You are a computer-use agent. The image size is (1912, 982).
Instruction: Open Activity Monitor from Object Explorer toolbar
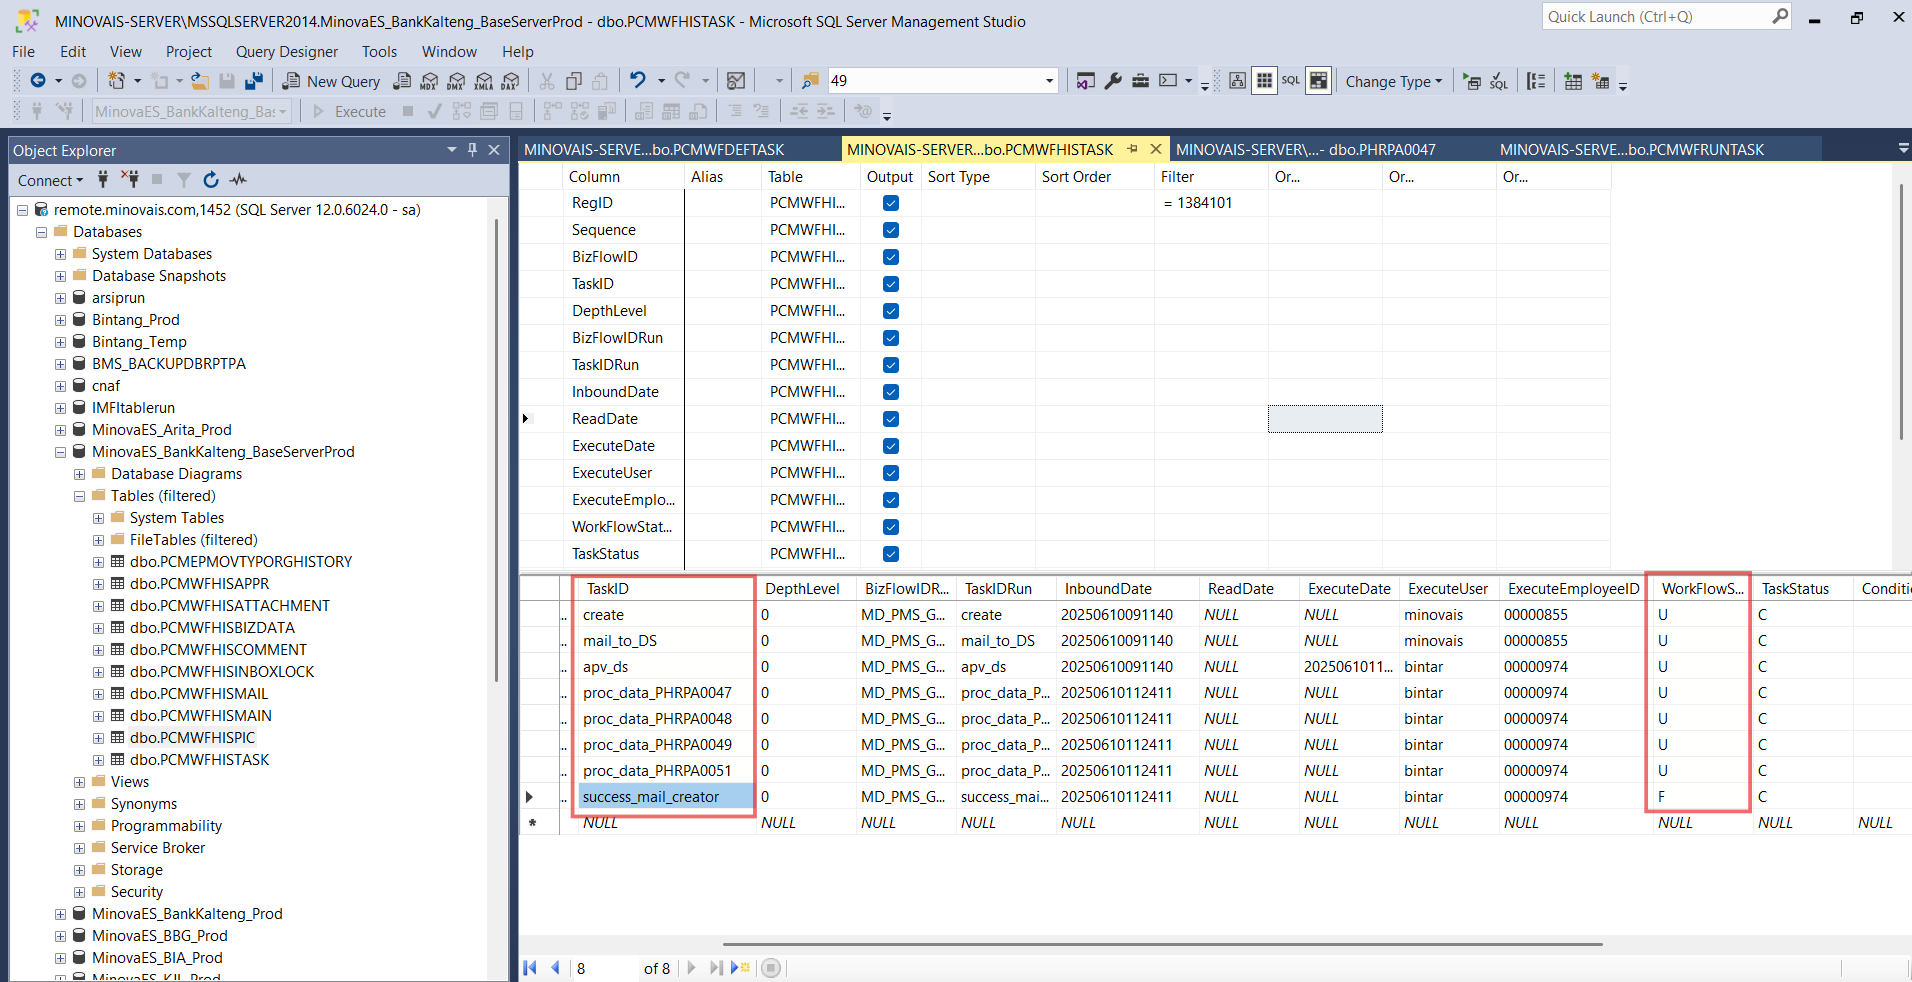(238, 180)
